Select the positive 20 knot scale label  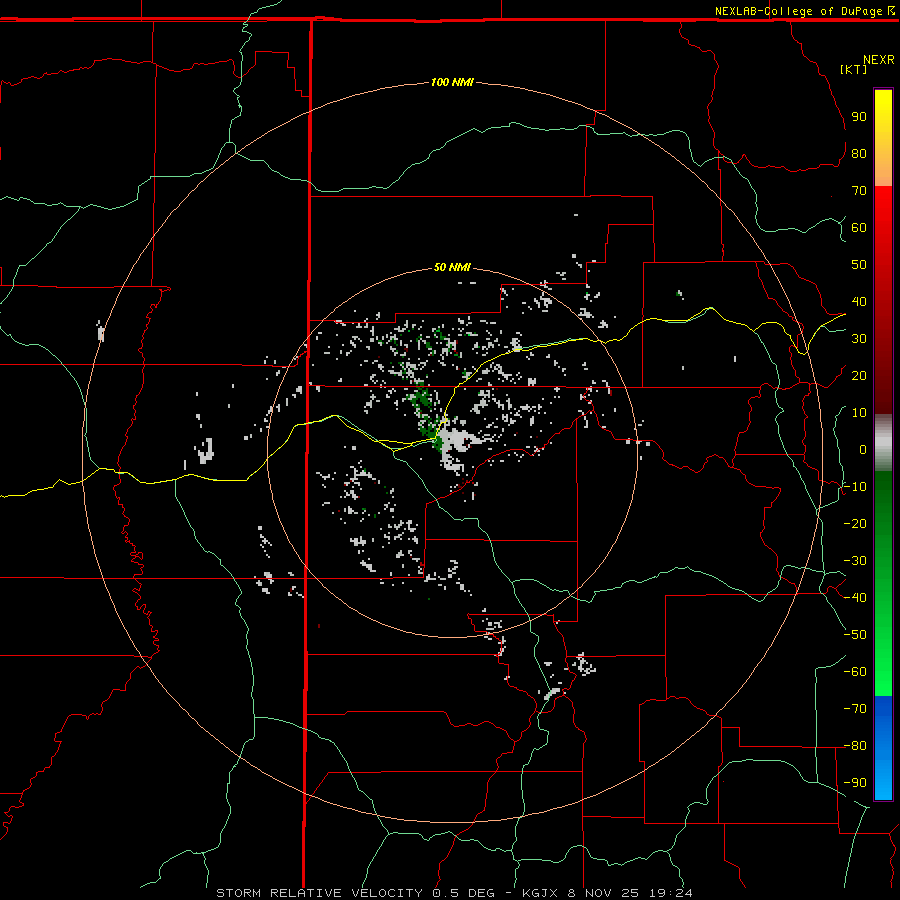click(x=859, y=375)
